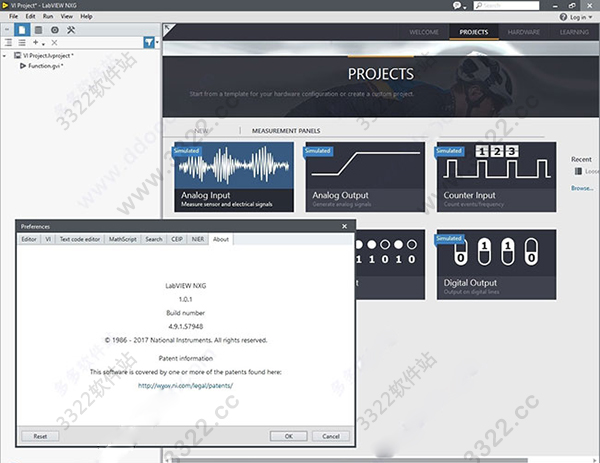Switch to Search tab in Preferences

pos(154,239)
